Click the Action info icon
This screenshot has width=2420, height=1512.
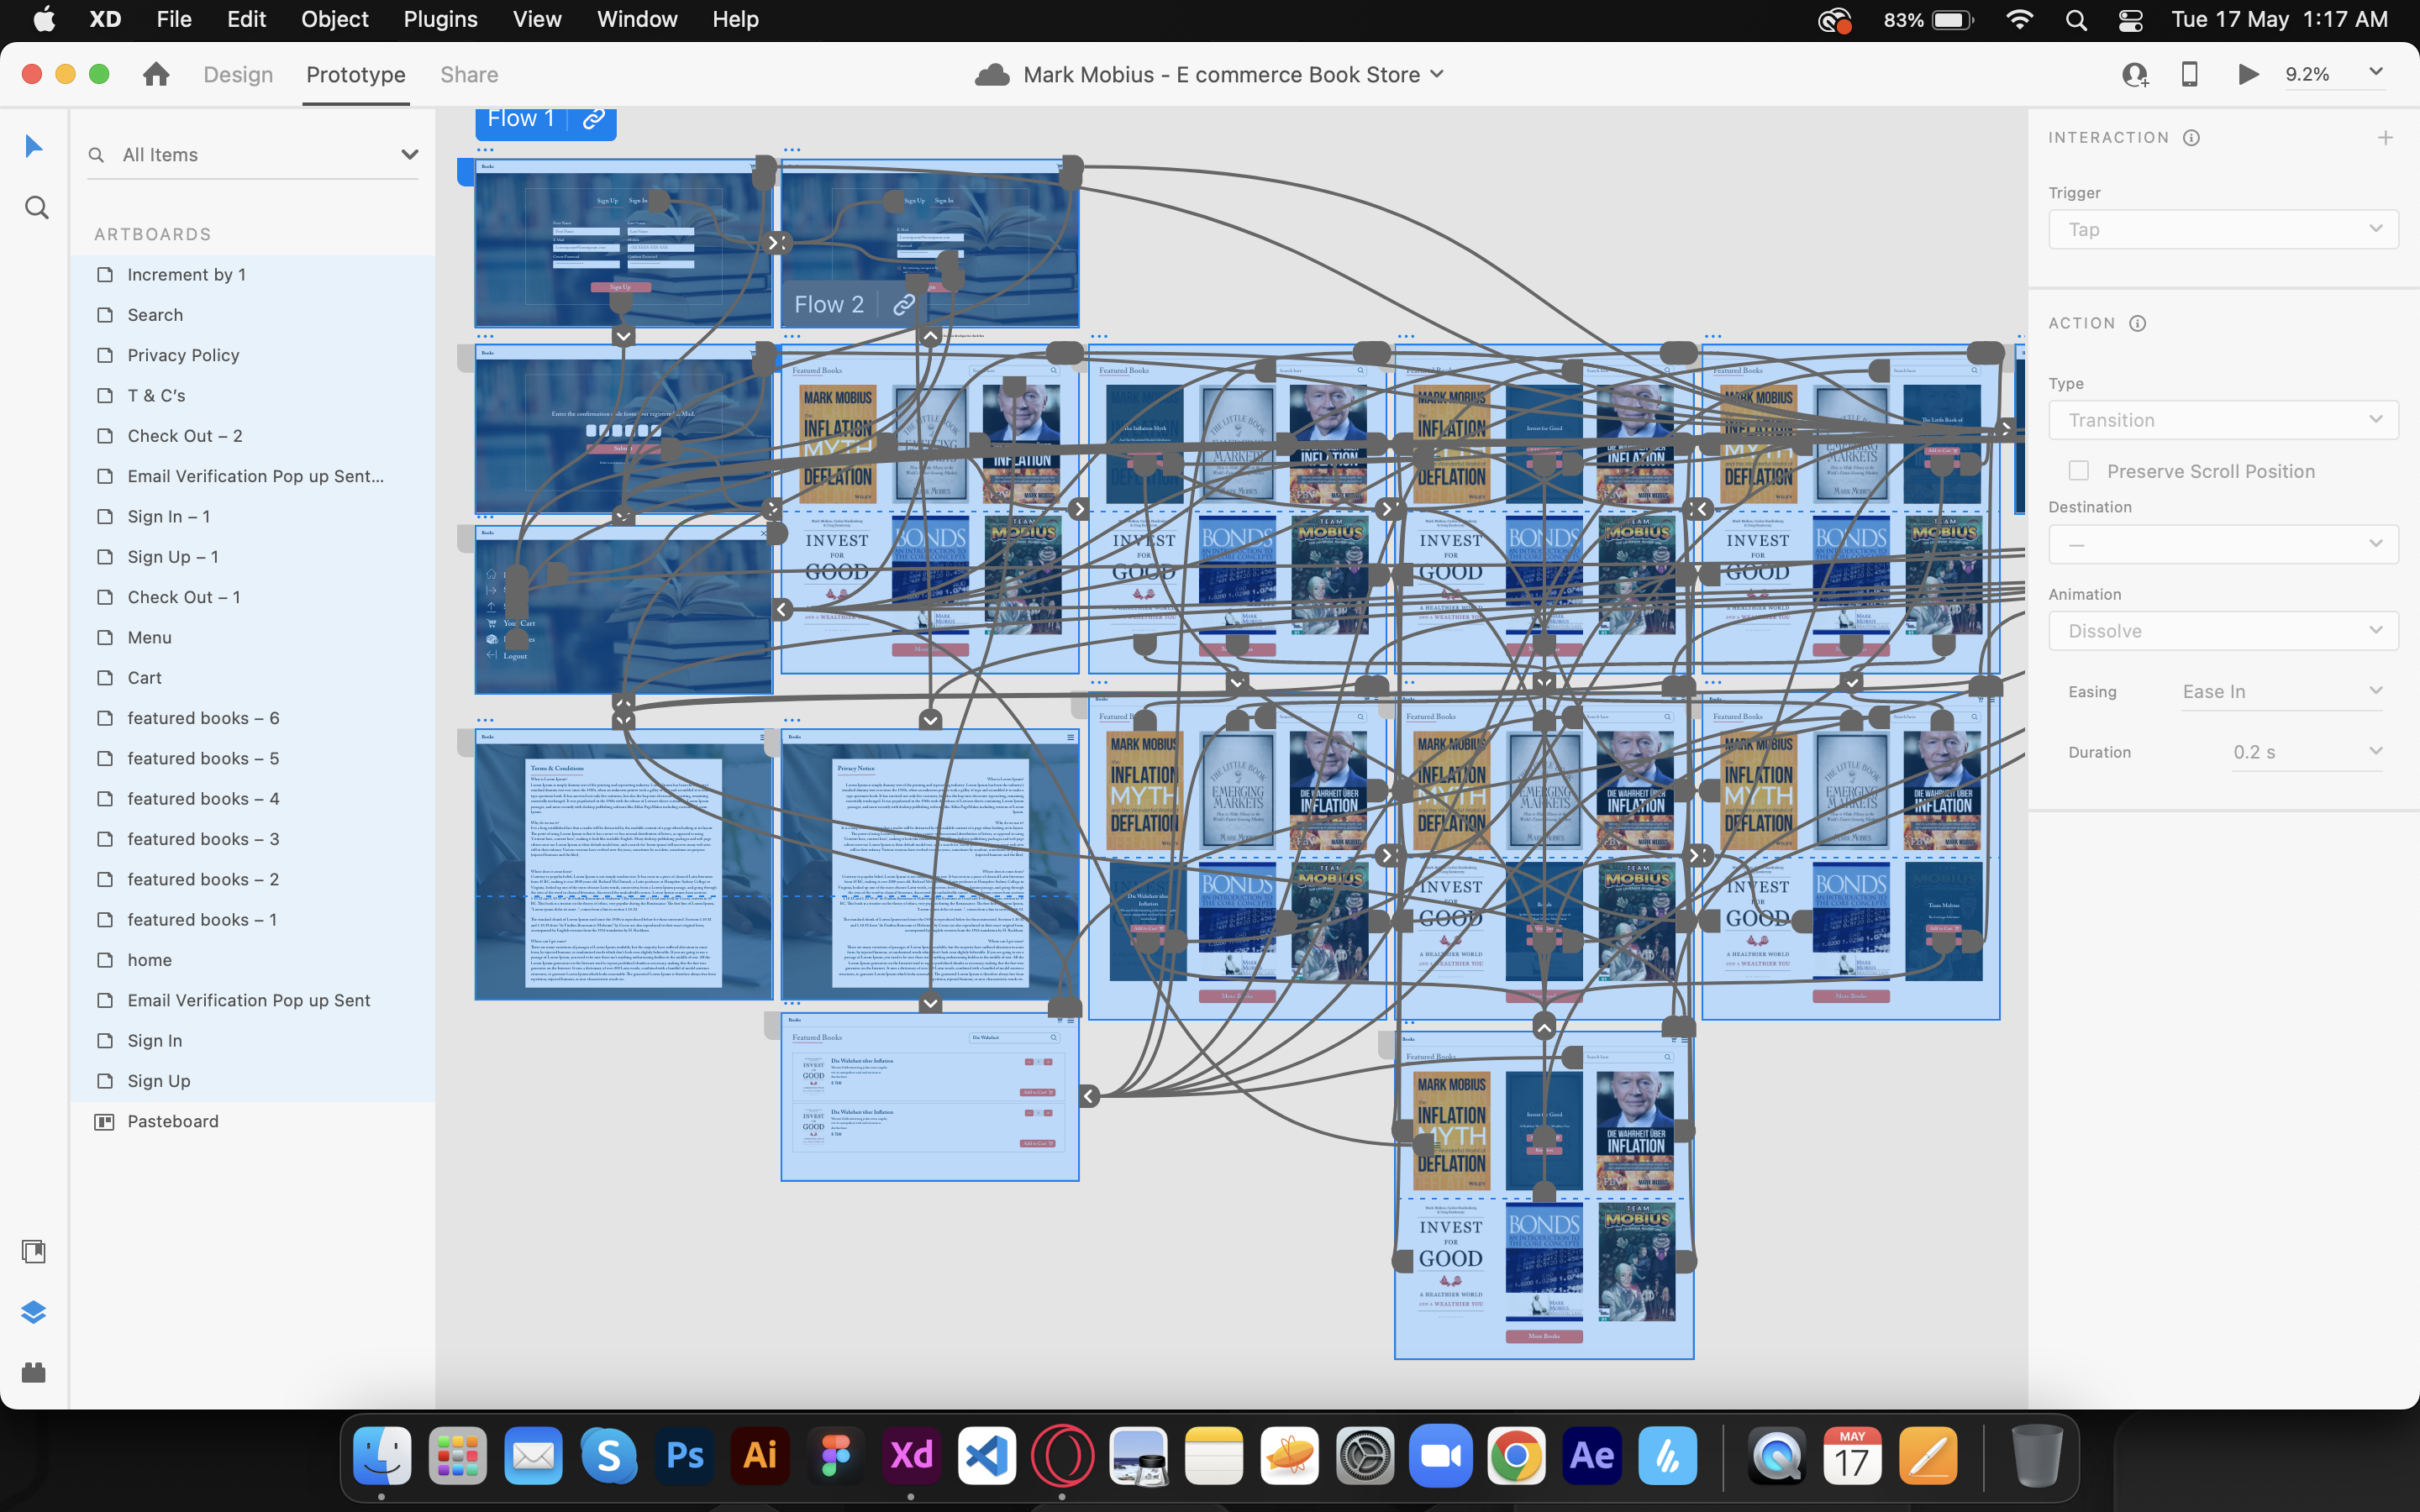2137,323
